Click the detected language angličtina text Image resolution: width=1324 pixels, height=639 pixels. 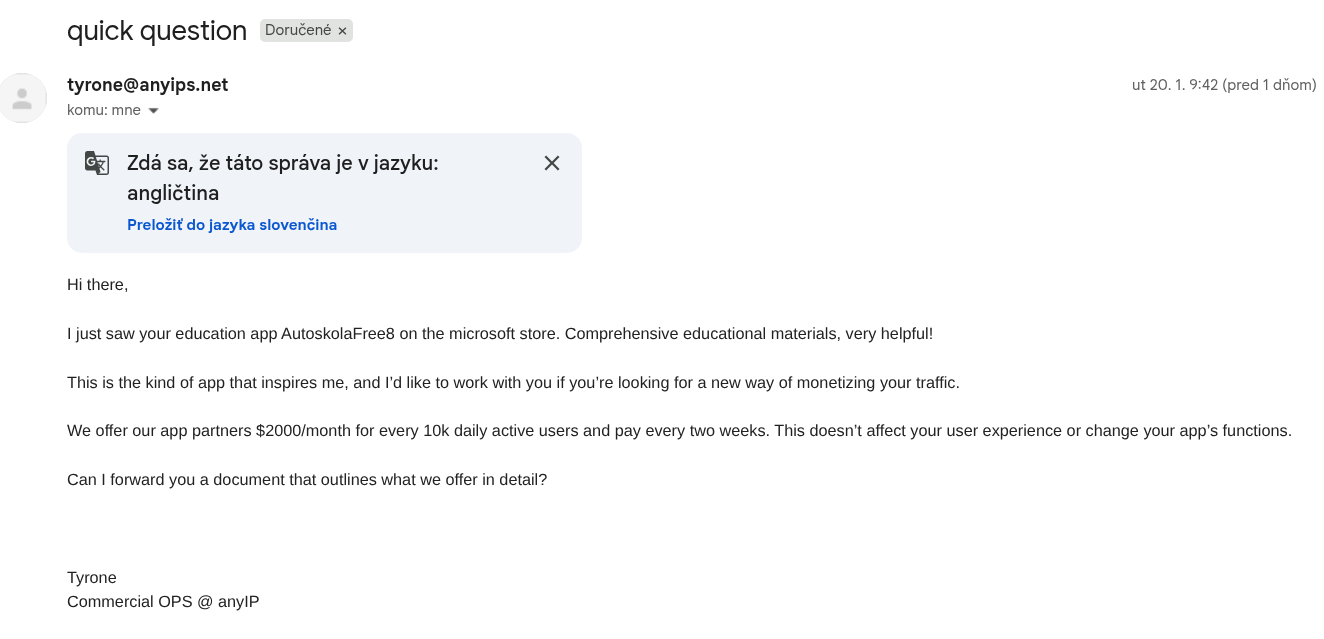click(173, 193)
